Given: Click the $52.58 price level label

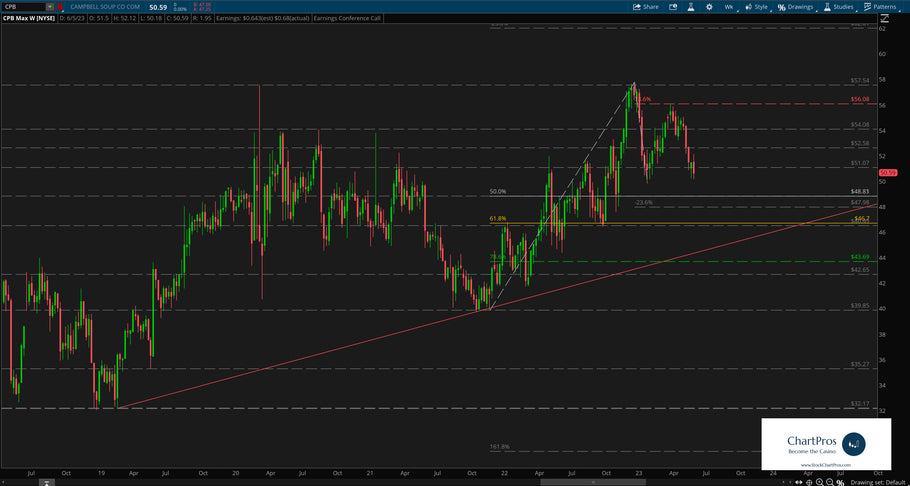Looking at the screenshot, I should 860,143.
